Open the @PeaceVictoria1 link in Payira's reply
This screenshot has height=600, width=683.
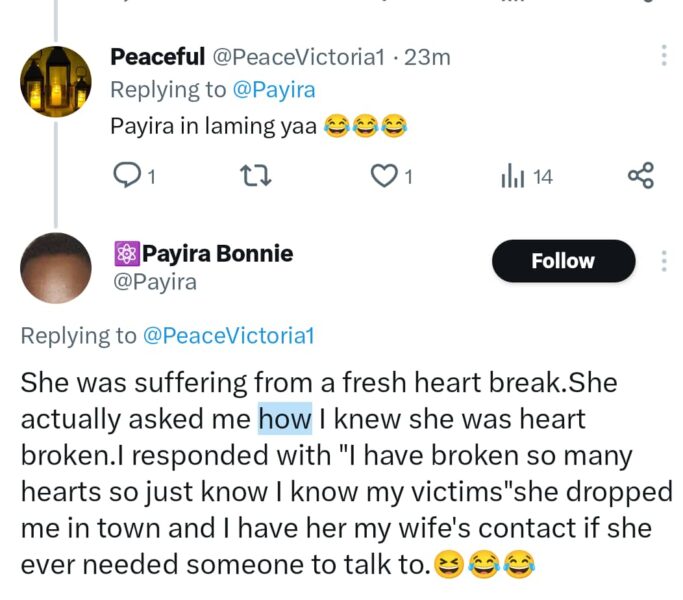[x=230, y=337]
